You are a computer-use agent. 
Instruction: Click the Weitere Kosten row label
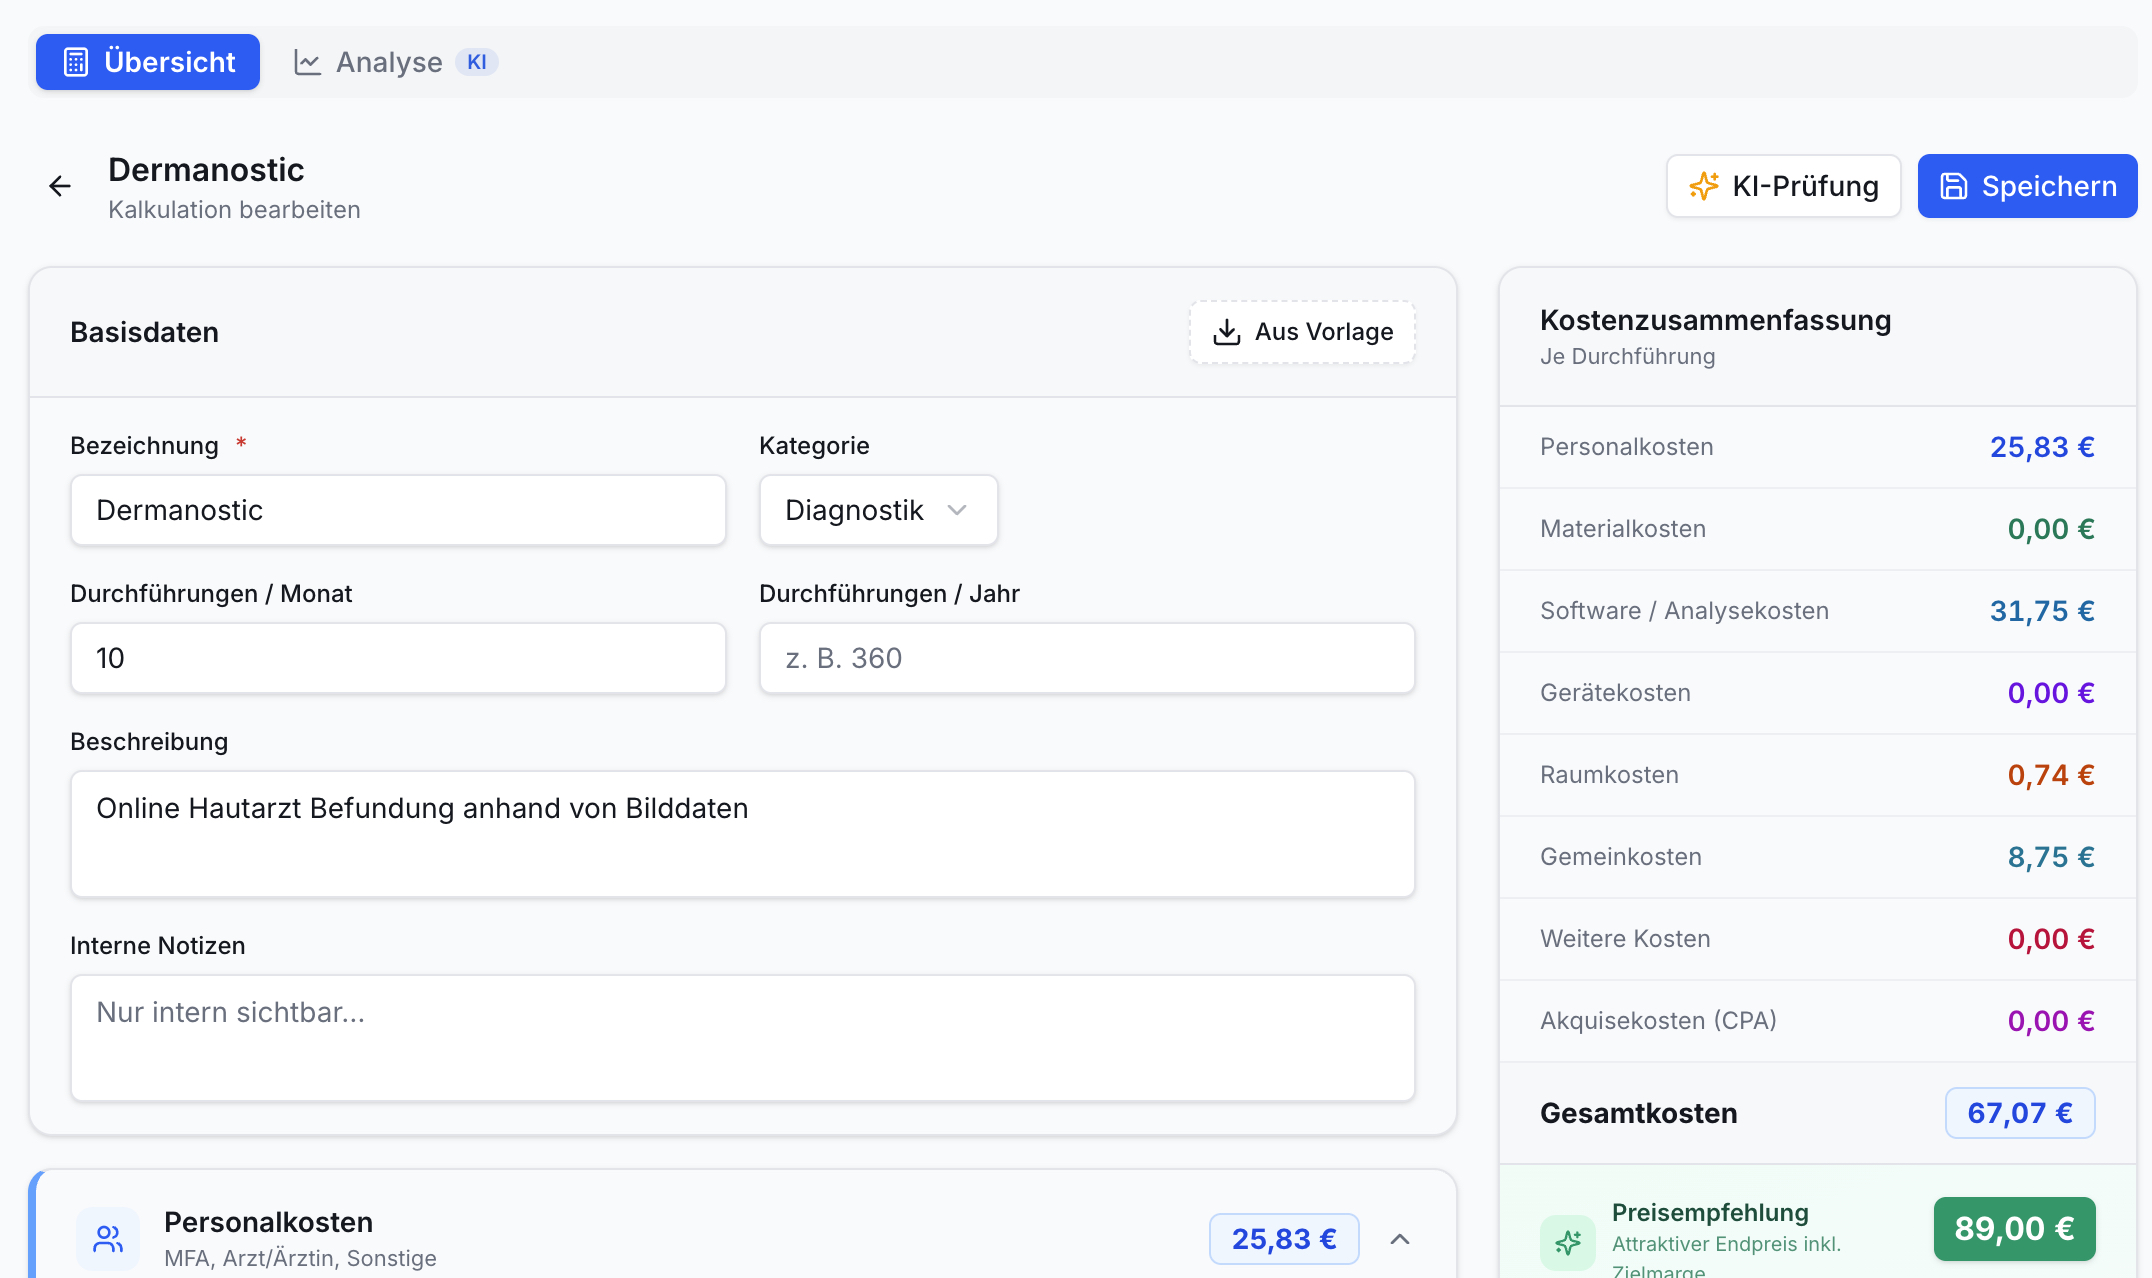[1625, 939]
